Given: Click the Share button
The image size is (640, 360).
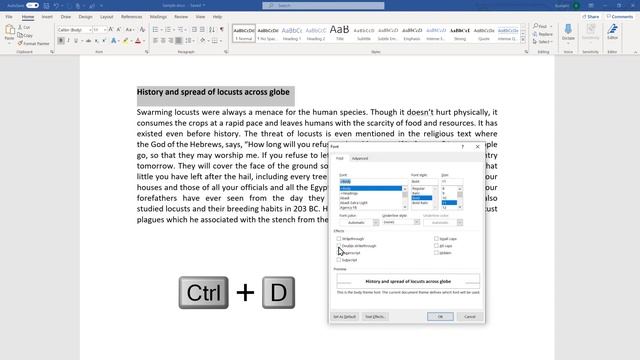Looking at the screenshot, I should pyautogui.click(x=591, y=17).
